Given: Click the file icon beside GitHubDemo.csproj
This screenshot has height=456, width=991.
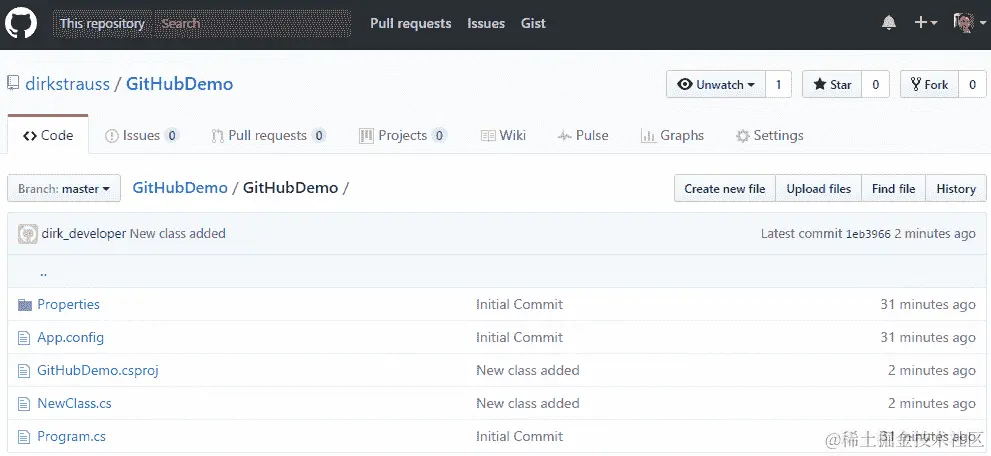Looking at the screenshot, I should tap(24, 371).
